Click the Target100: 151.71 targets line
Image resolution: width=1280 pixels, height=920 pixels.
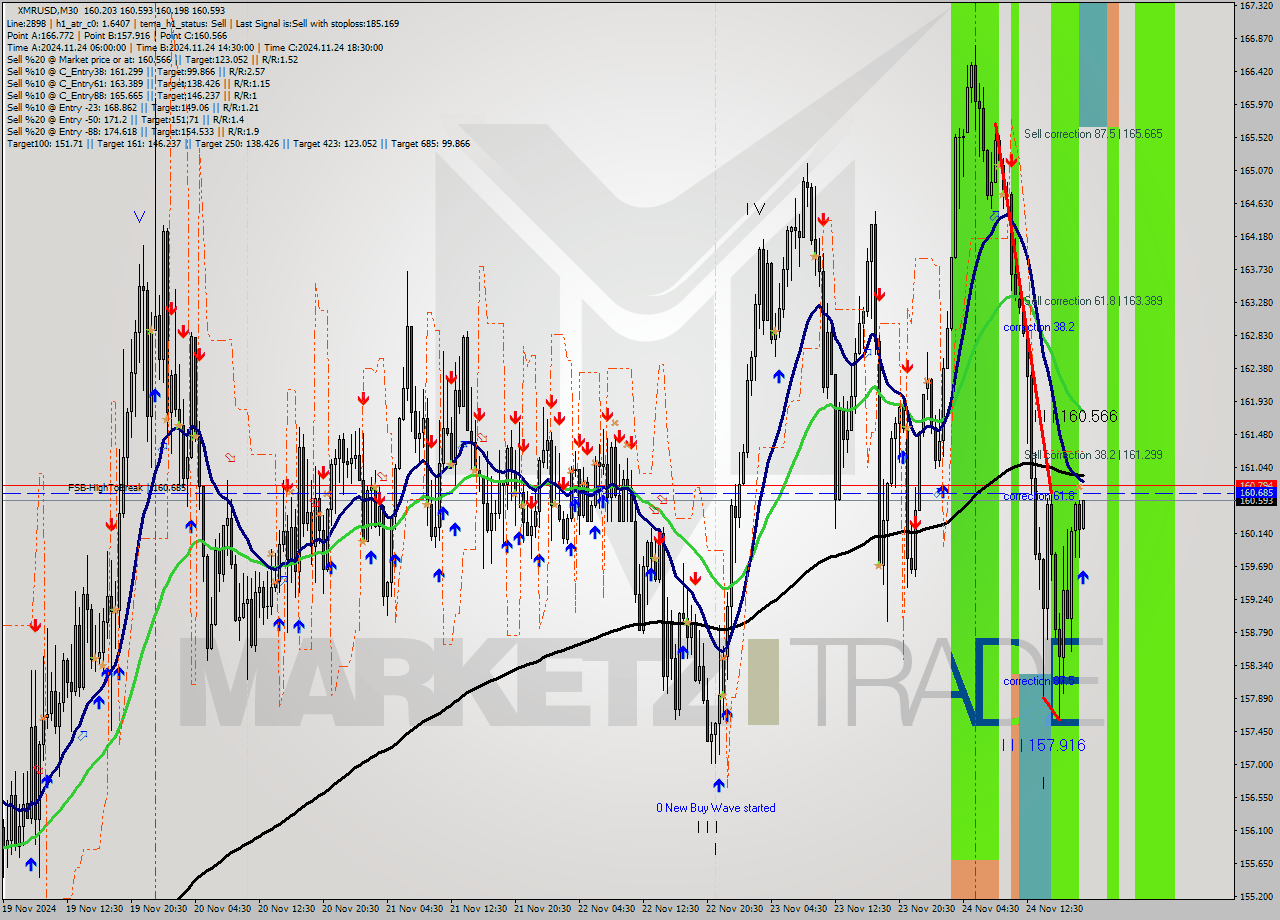(238, 144)
